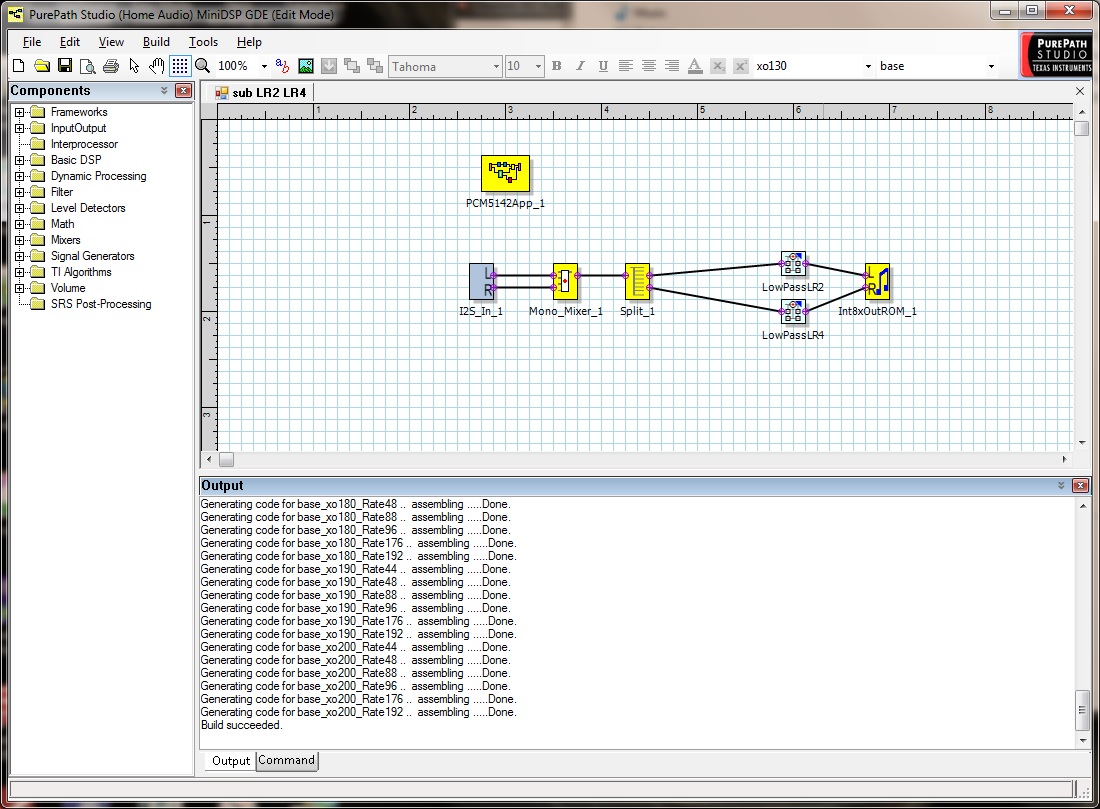Toggle the grid display button
The image size is (1100, 809).
pyautogui.click(x=180, y=66)
